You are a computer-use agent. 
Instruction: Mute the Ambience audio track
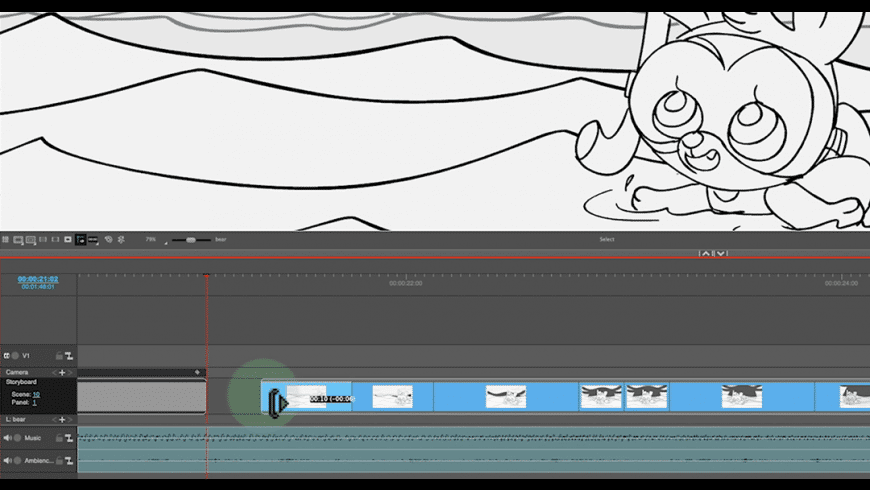(7, 461)
